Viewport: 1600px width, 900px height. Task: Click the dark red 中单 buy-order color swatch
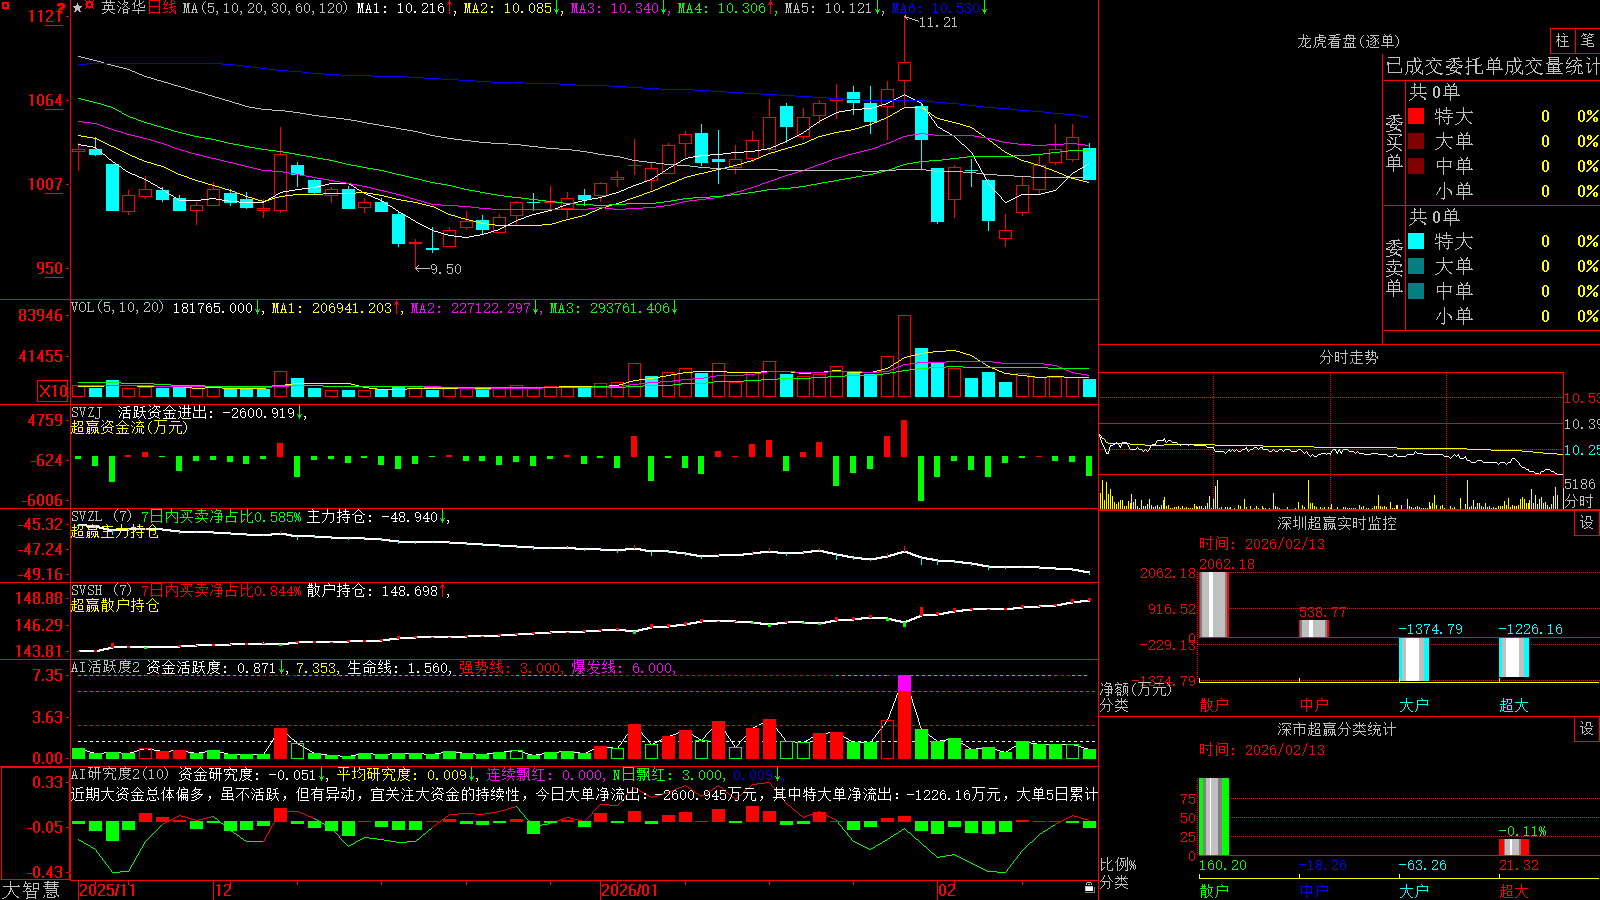tap(1416, 166)
